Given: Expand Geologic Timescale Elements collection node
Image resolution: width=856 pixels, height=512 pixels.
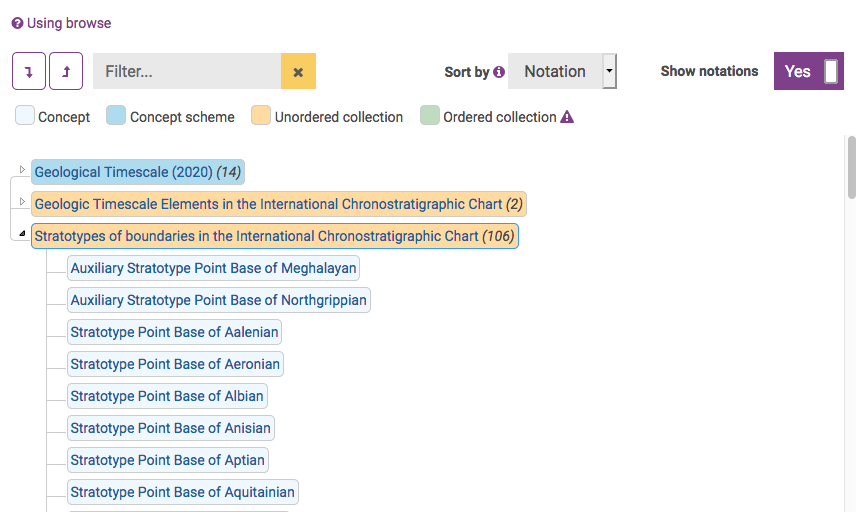Looking at the screenshot, I should [23, 202].
